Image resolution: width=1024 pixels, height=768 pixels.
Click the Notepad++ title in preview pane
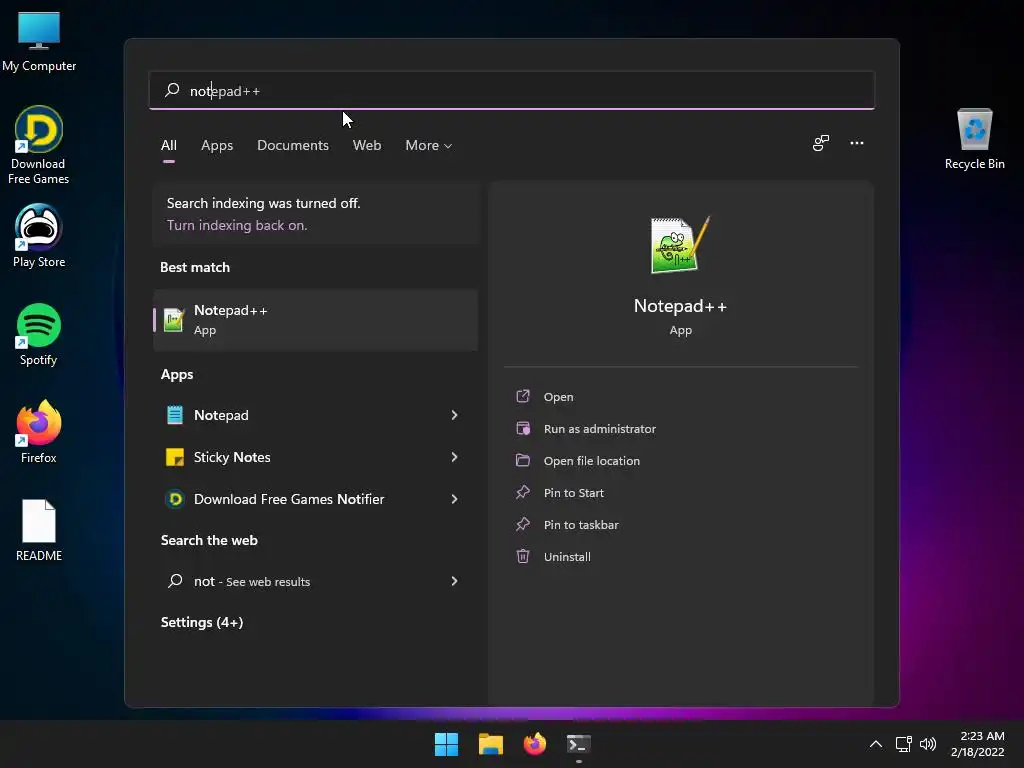coord(680,306)
